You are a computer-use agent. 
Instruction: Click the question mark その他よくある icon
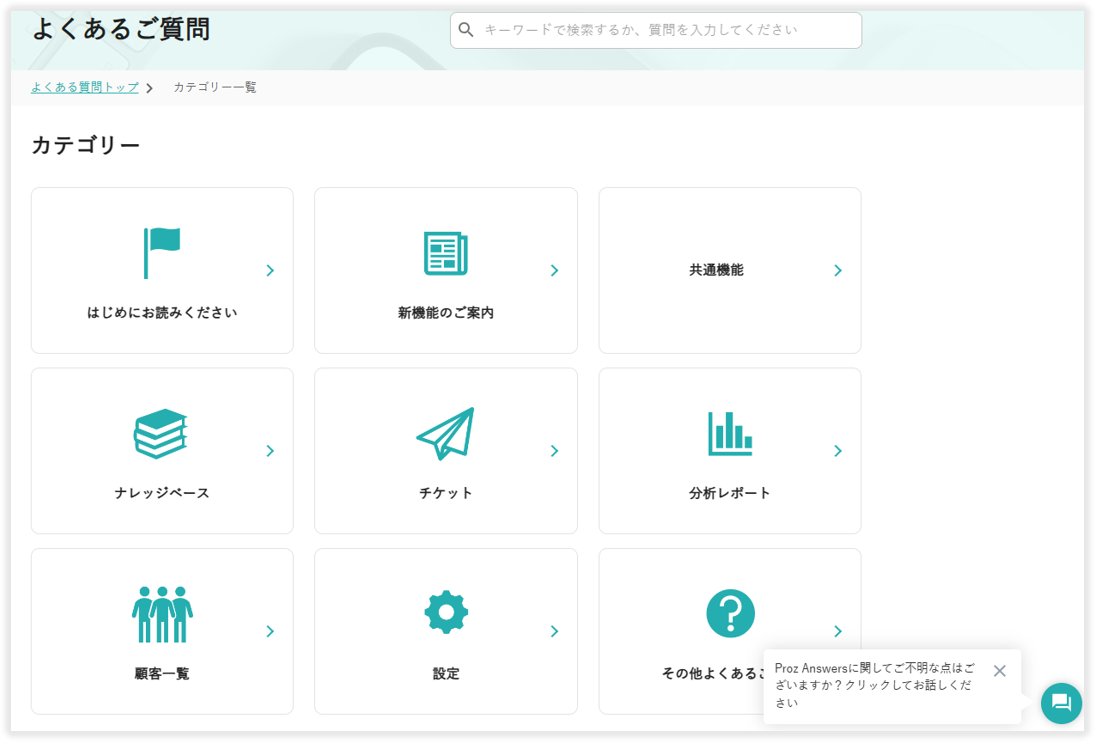(730, 613)
